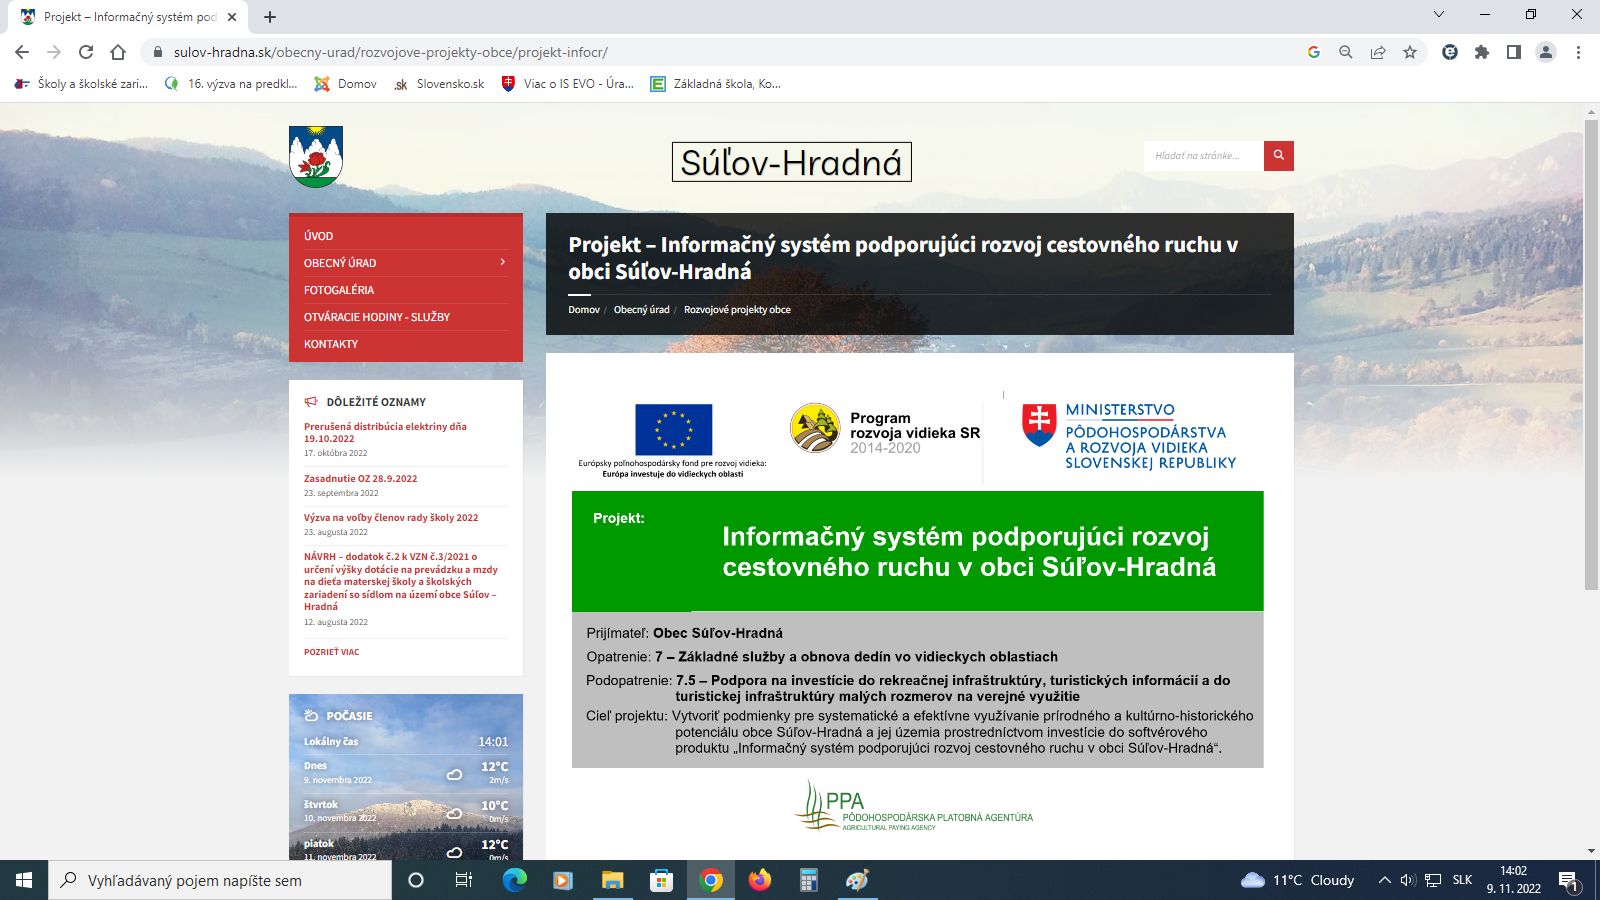1600x900 pixels.
Task: Click Rozvojové projekty obce breadcrumb
Action: pos(737,310)
